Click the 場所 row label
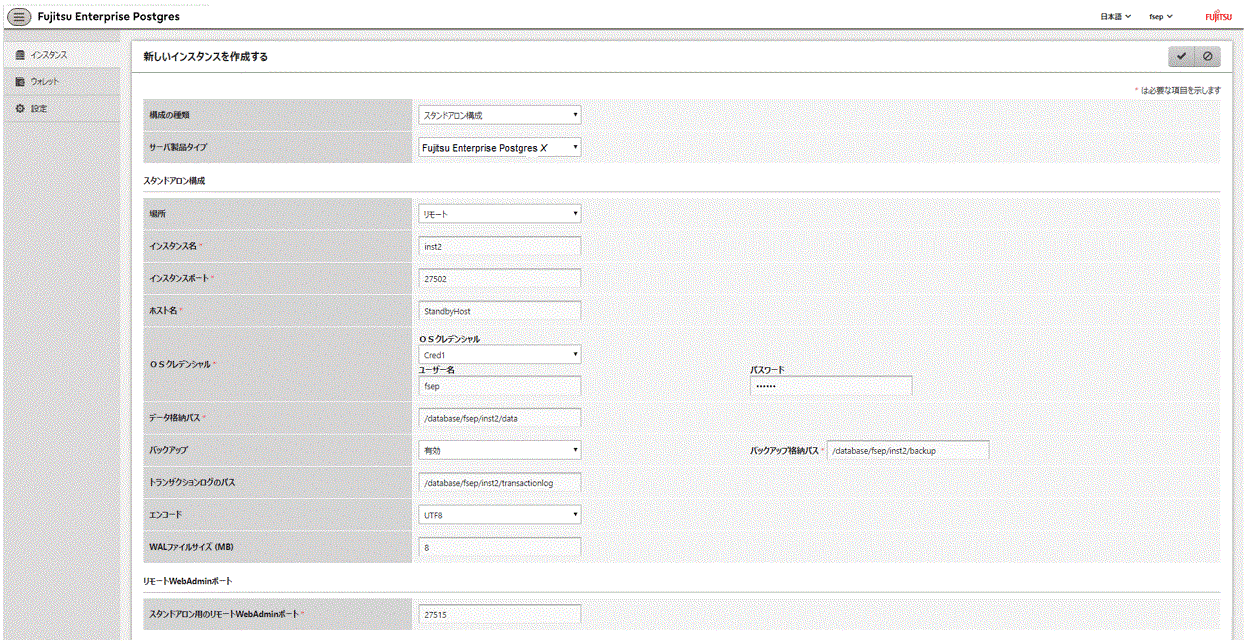1247x641 pixels. pos(158,213)
